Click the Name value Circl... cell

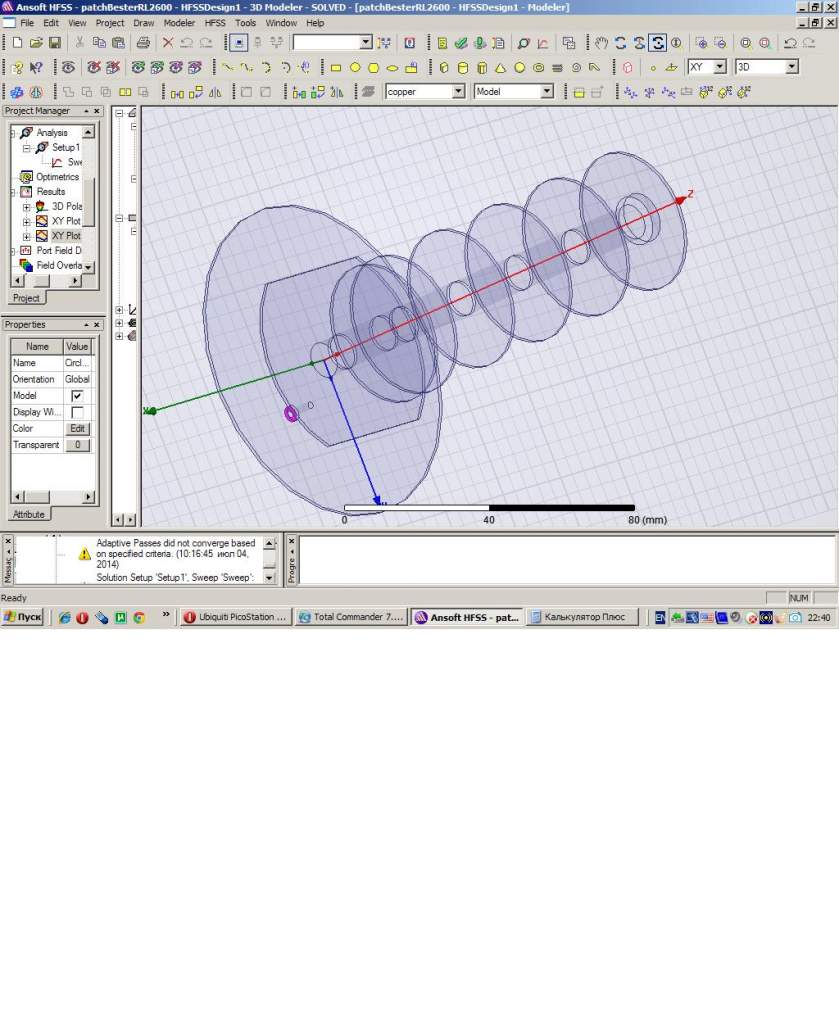(77, 362)
